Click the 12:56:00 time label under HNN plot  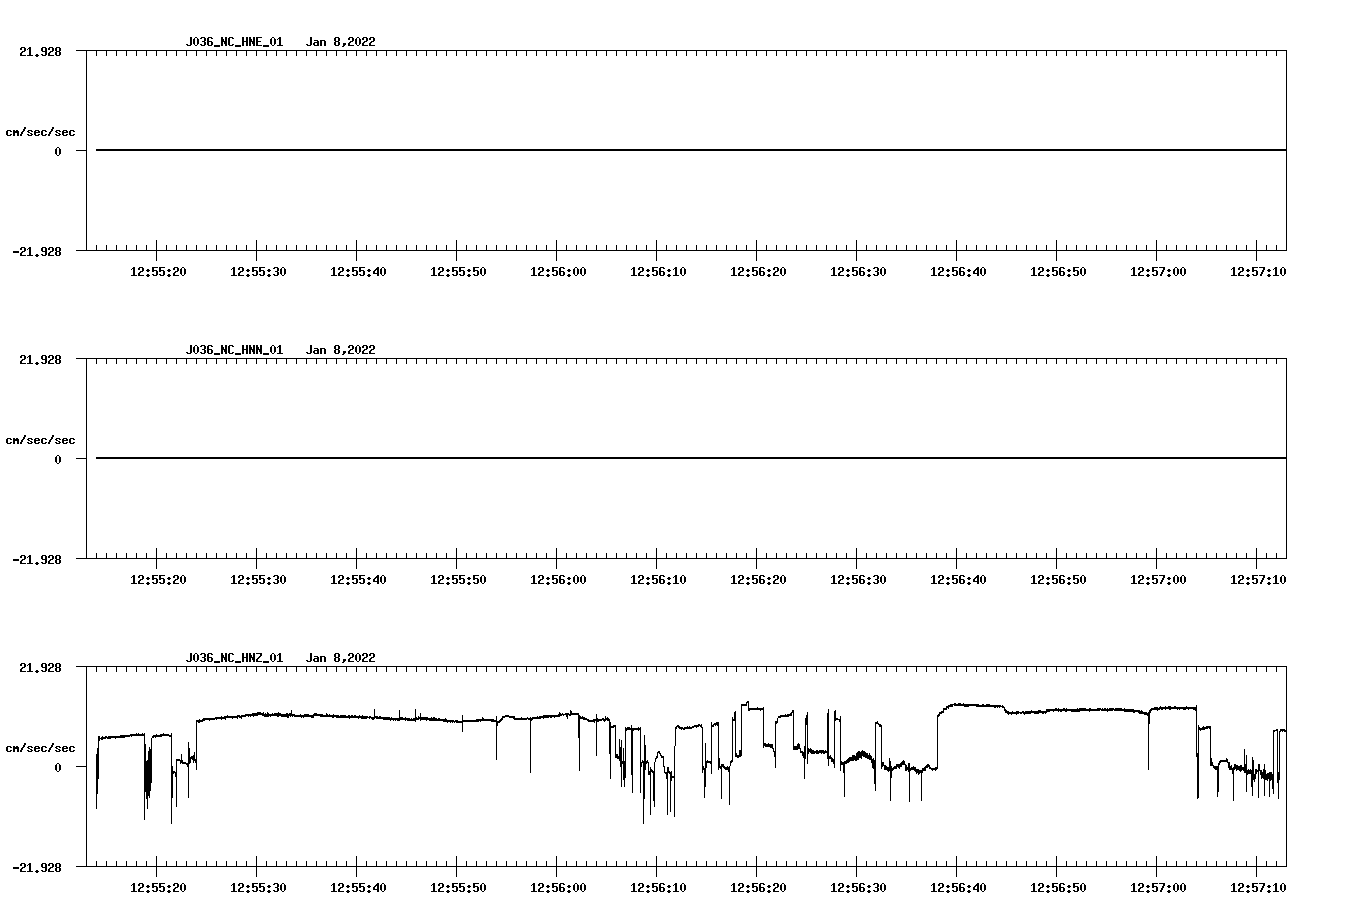click(x=558, y=580)
